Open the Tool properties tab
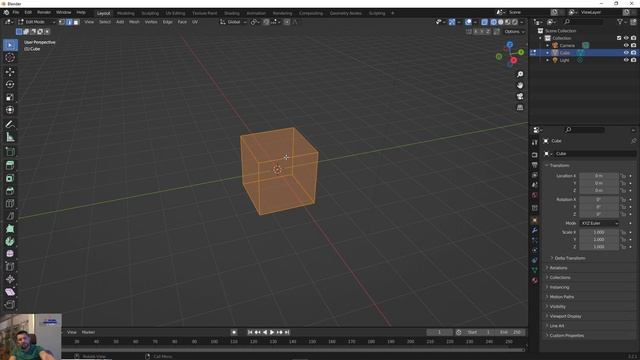This screenshot has width=640, height=360. point(535,142)
